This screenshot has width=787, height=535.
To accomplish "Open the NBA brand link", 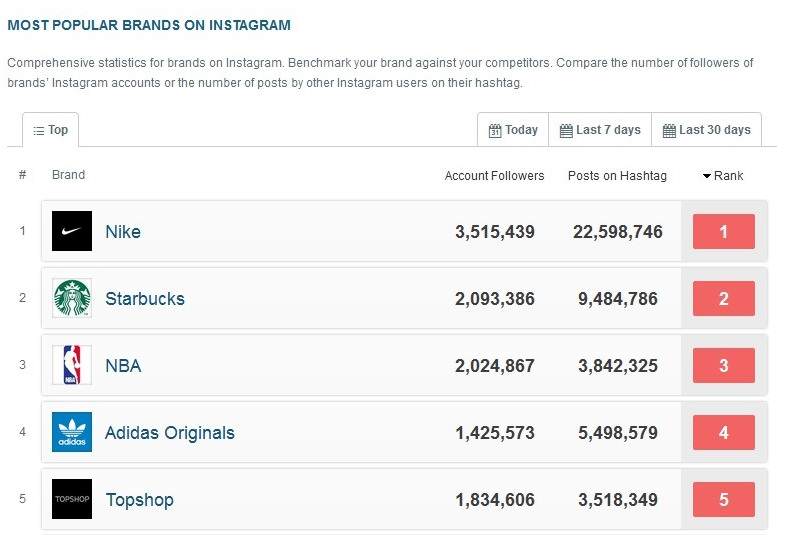I will pos(123,366).
